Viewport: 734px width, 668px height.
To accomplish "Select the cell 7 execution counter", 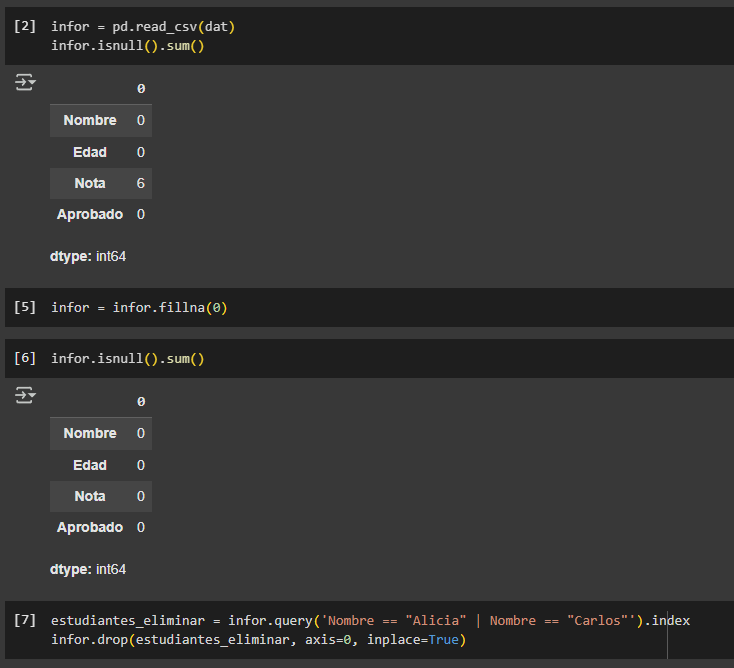I will point(25,620).
